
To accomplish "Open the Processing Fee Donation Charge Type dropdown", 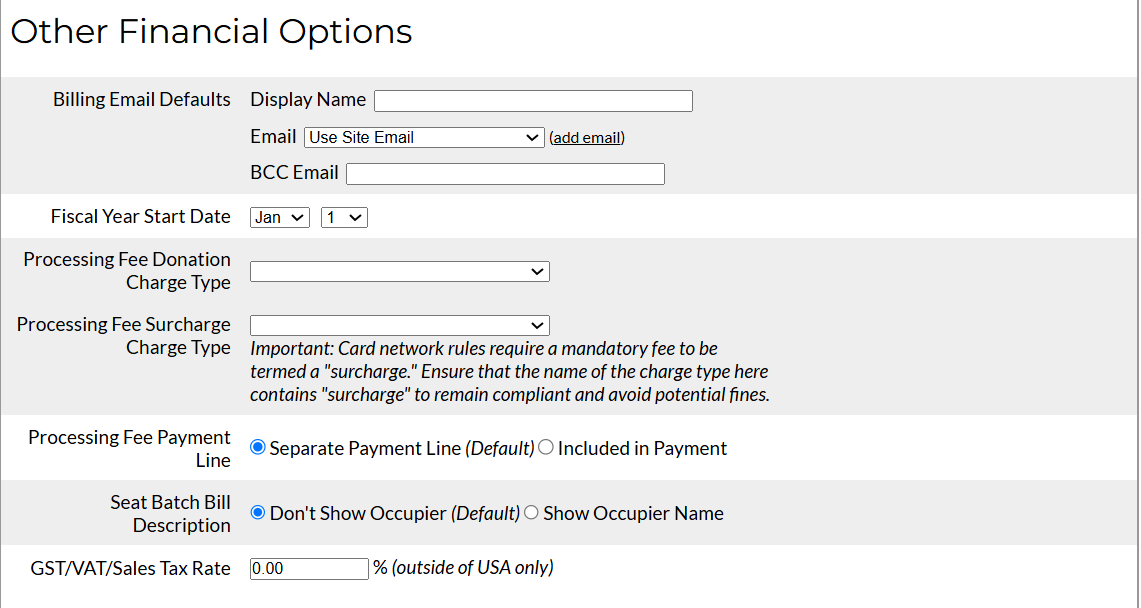I will 399,271.
